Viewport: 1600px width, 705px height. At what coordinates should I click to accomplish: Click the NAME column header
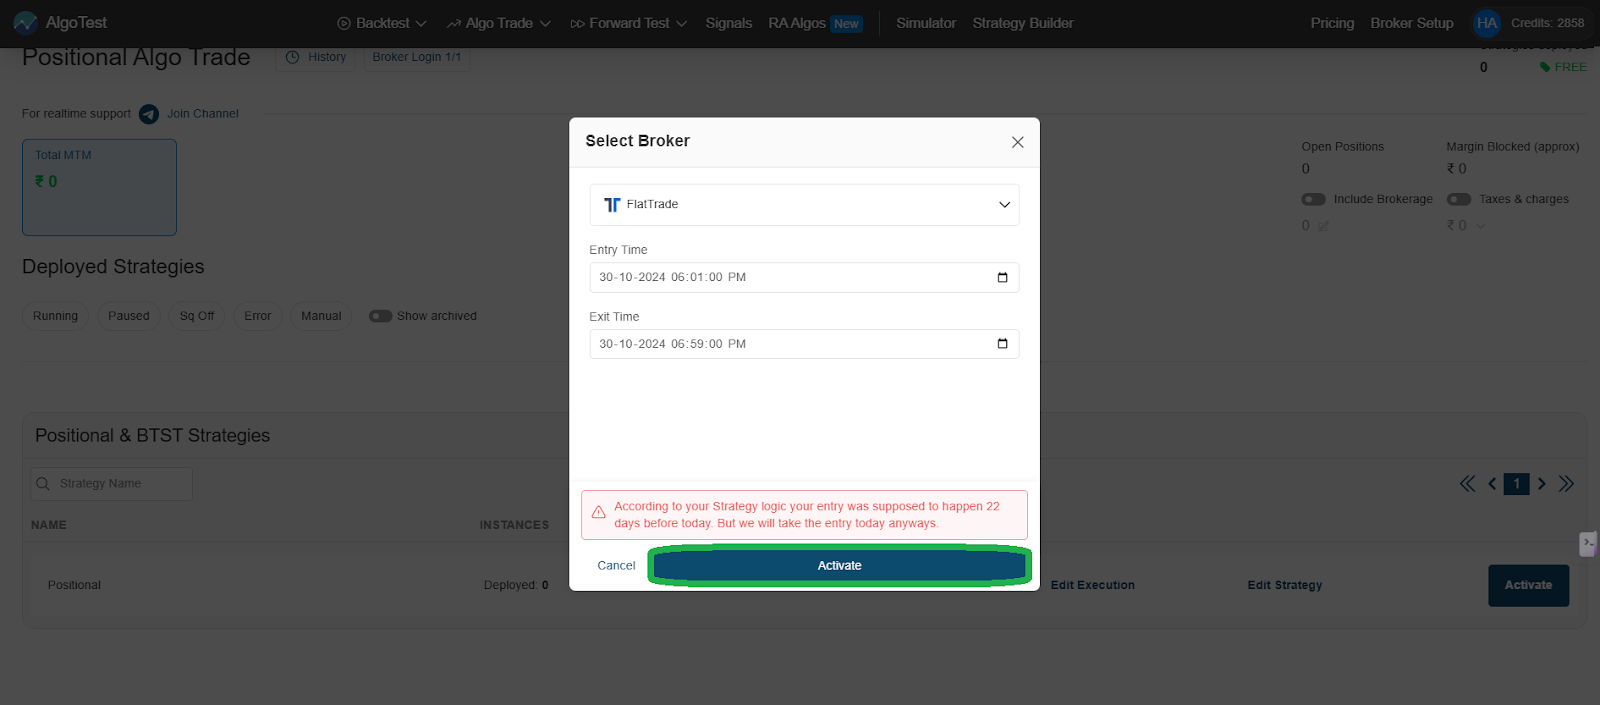coord(48,525)
